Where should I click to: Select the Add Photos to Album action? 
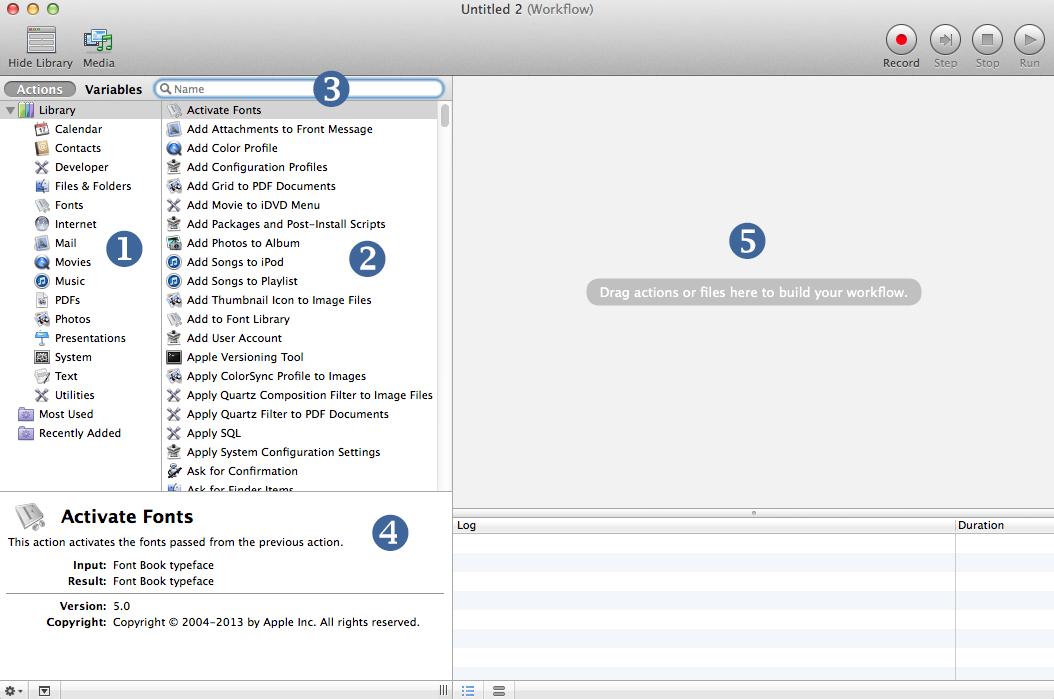[300, 243]
